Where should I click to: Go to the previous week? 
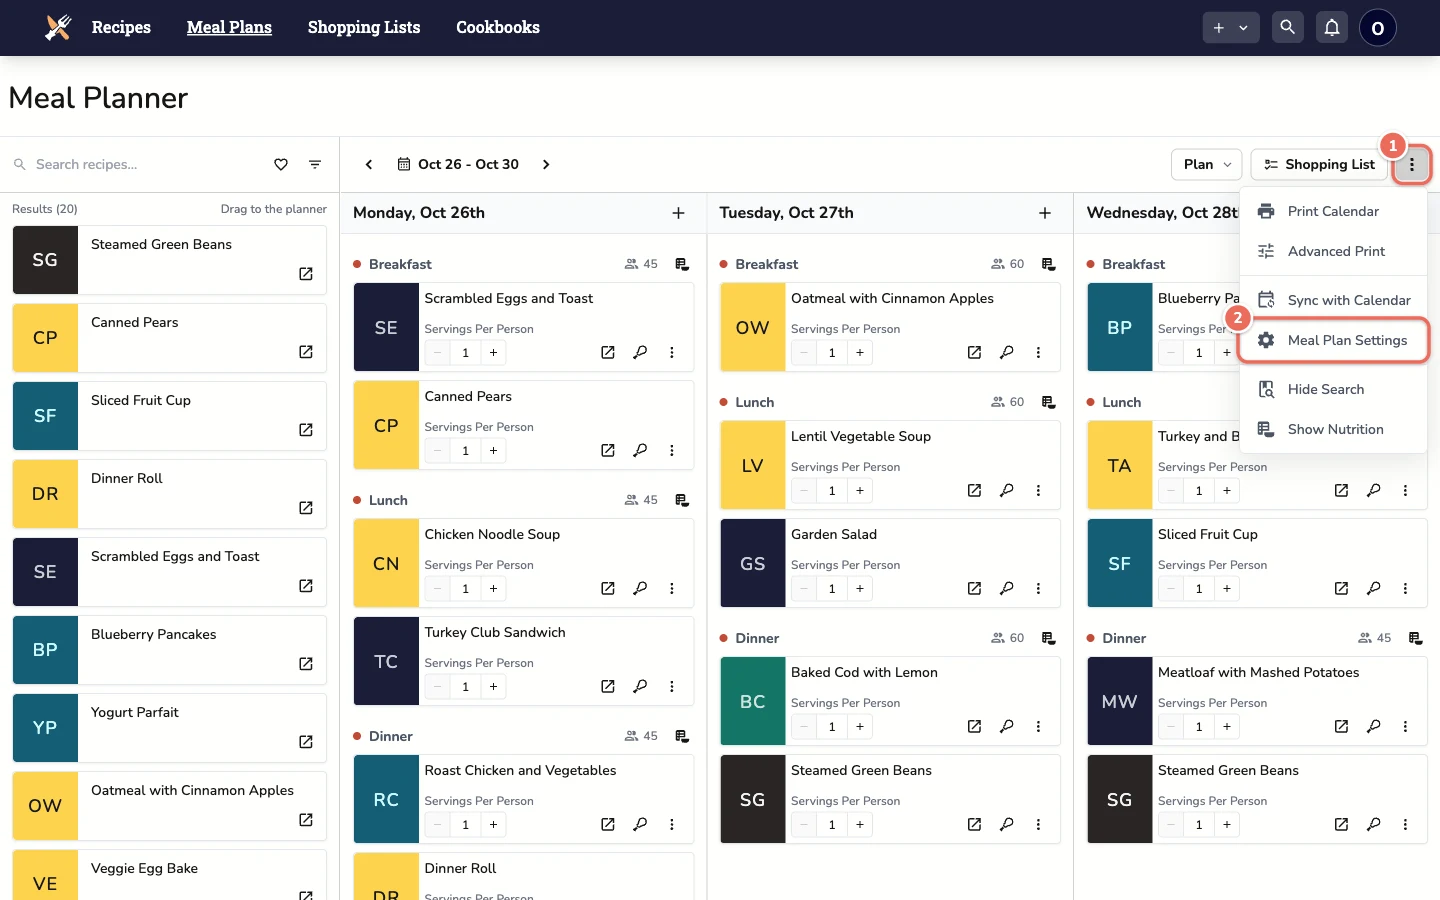[x=369, y=164]
